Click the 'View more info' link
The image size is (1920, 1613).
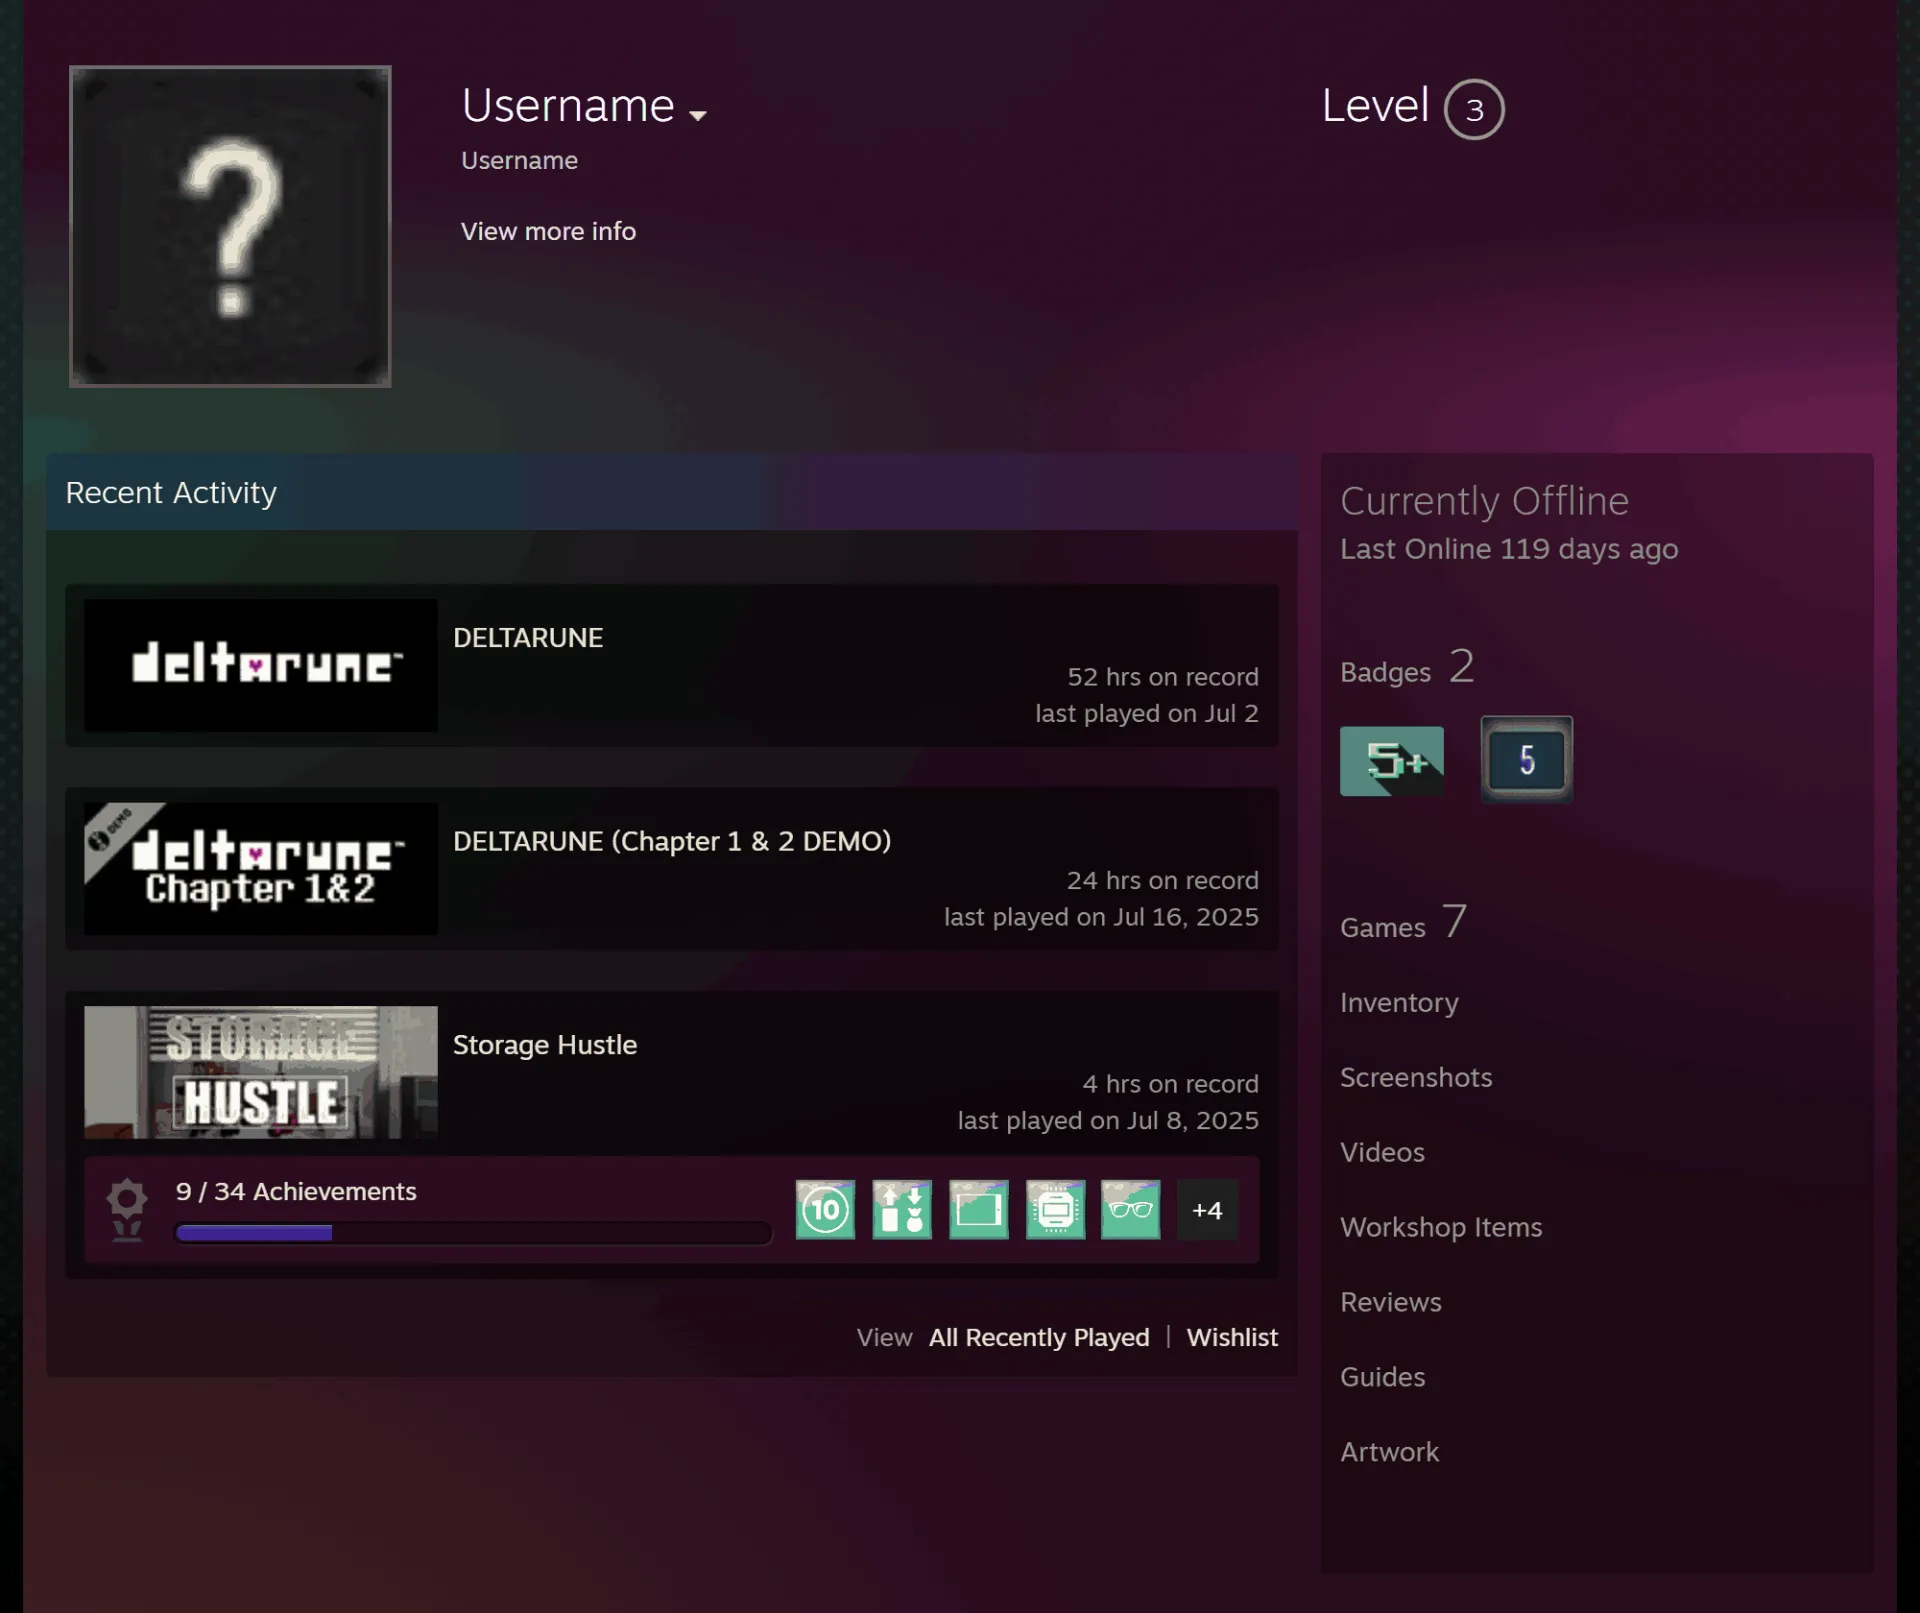(548, 231)
